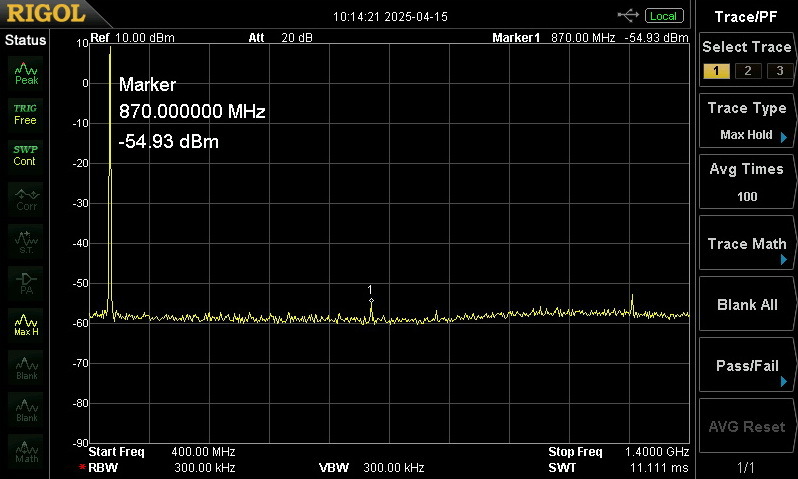798x479 pixels.
Task: Click the Status panel header
Action: click(25, 40)
